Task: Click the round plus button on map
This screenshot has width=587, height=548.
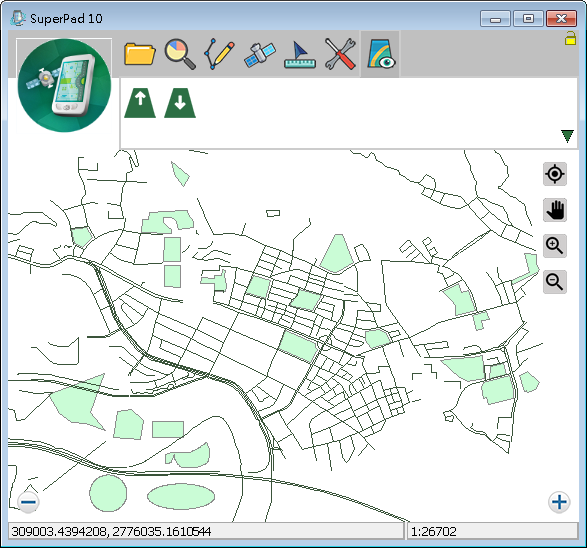Action: click(x=559, y=502)
